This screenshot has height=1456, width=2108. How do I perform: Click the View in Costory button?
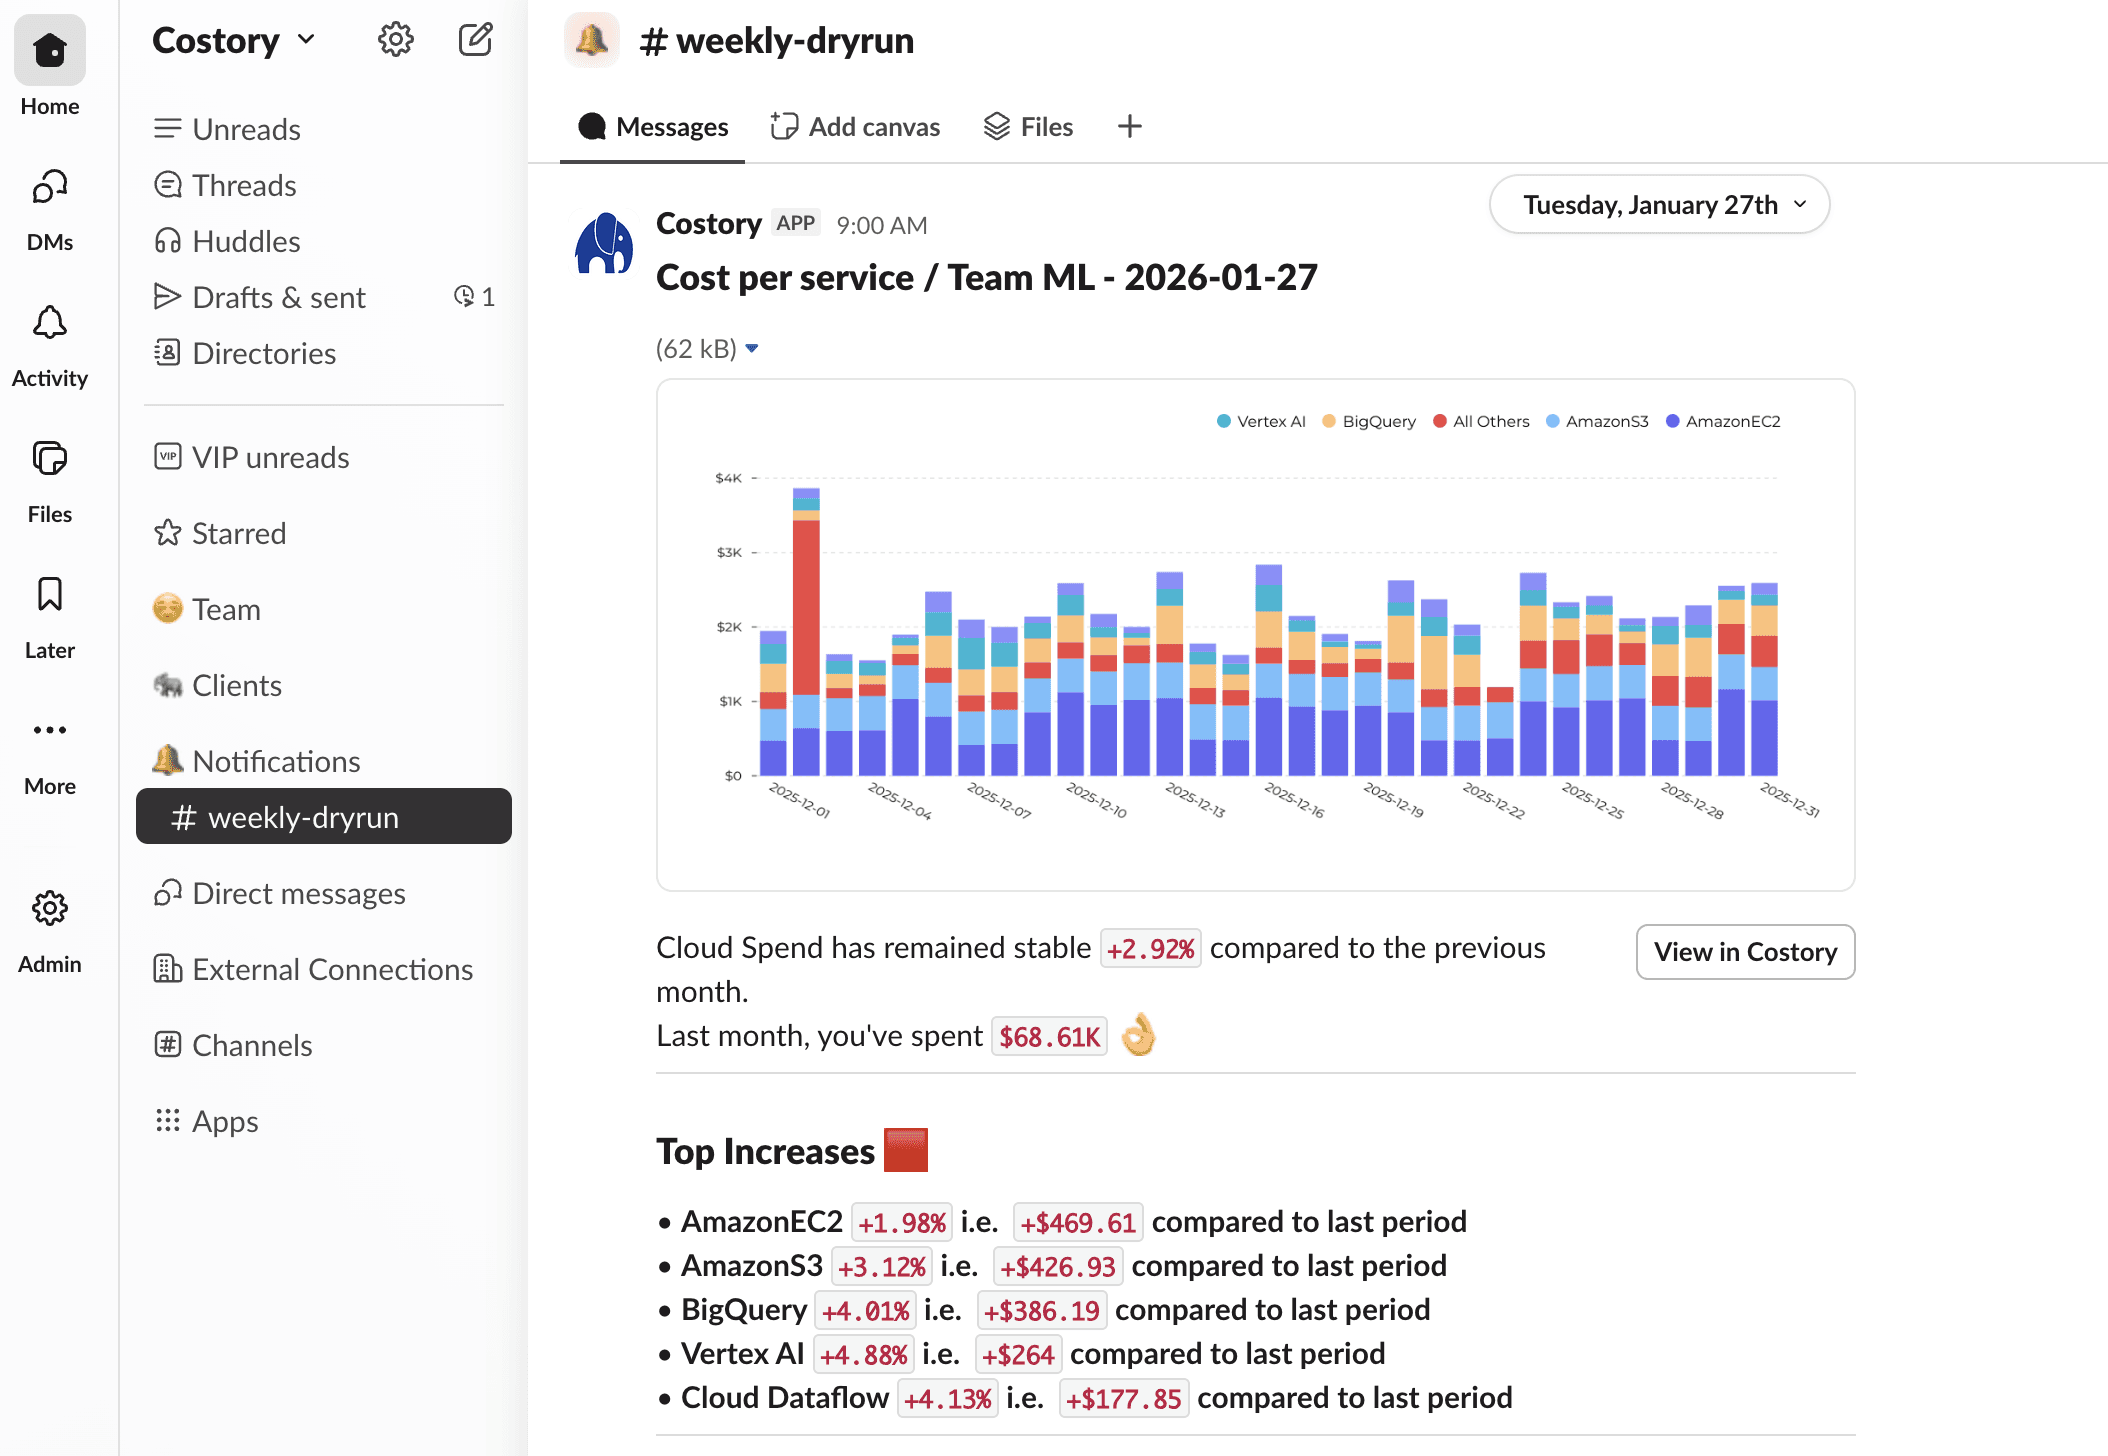[x=1745, y=952]
